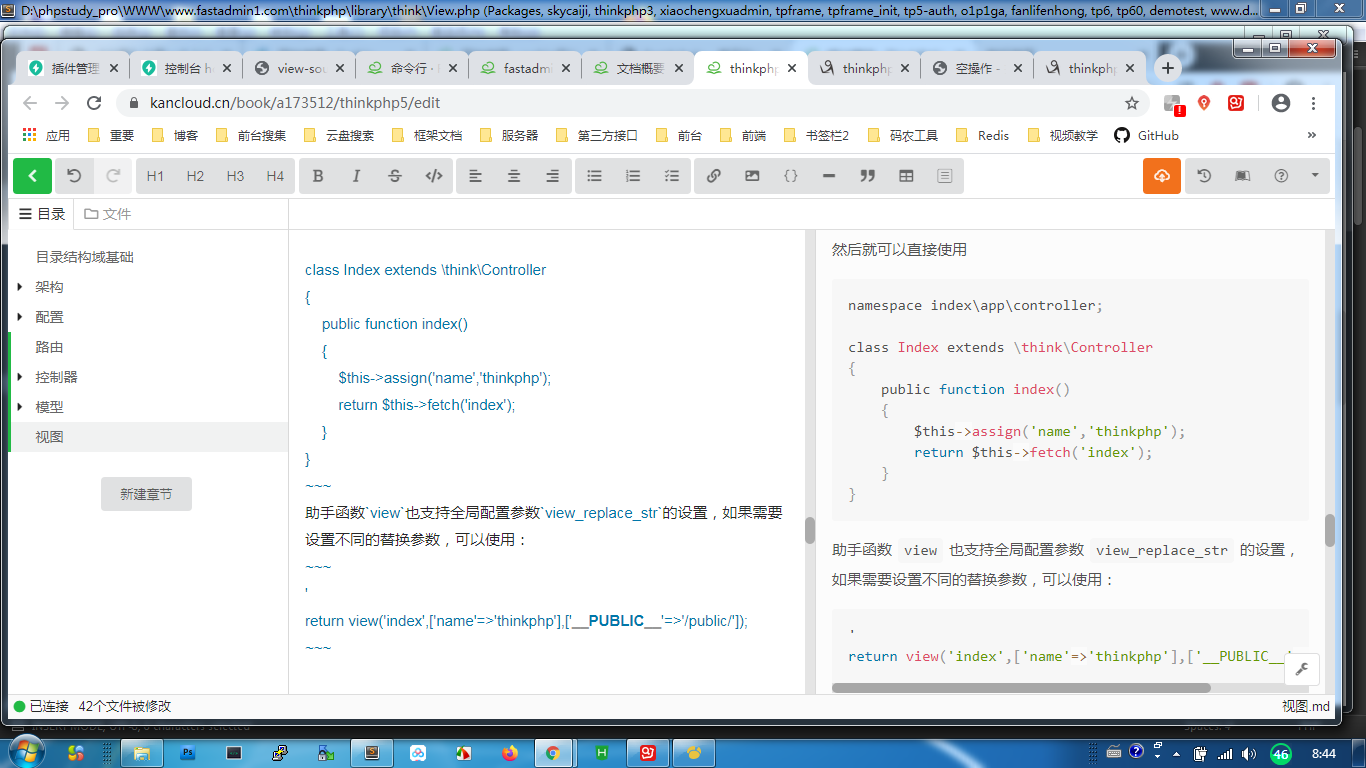Click the green back arrow button
The height and width of the screenshot is (768, 1366).
pyautogui.click(x=32, y=176)
